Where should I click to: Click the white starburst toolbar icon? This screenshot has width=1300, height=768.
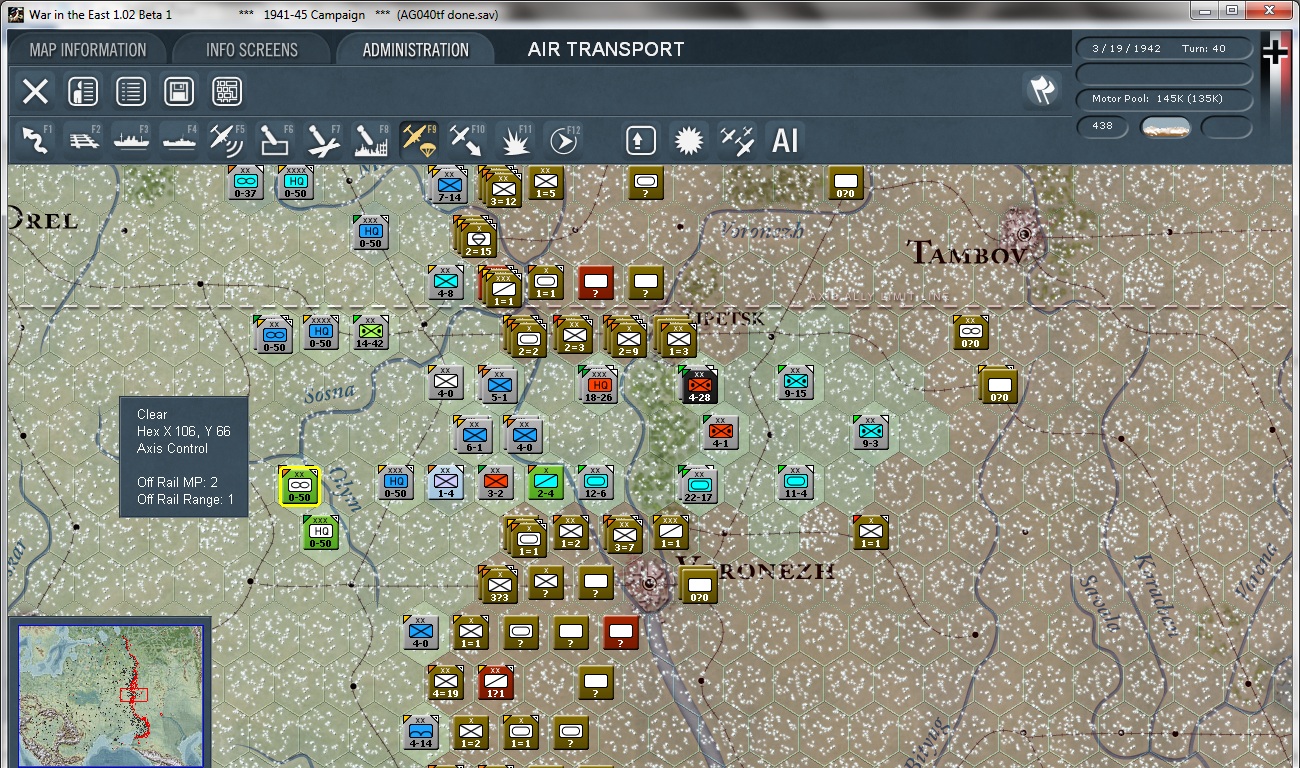pos(688,141)
